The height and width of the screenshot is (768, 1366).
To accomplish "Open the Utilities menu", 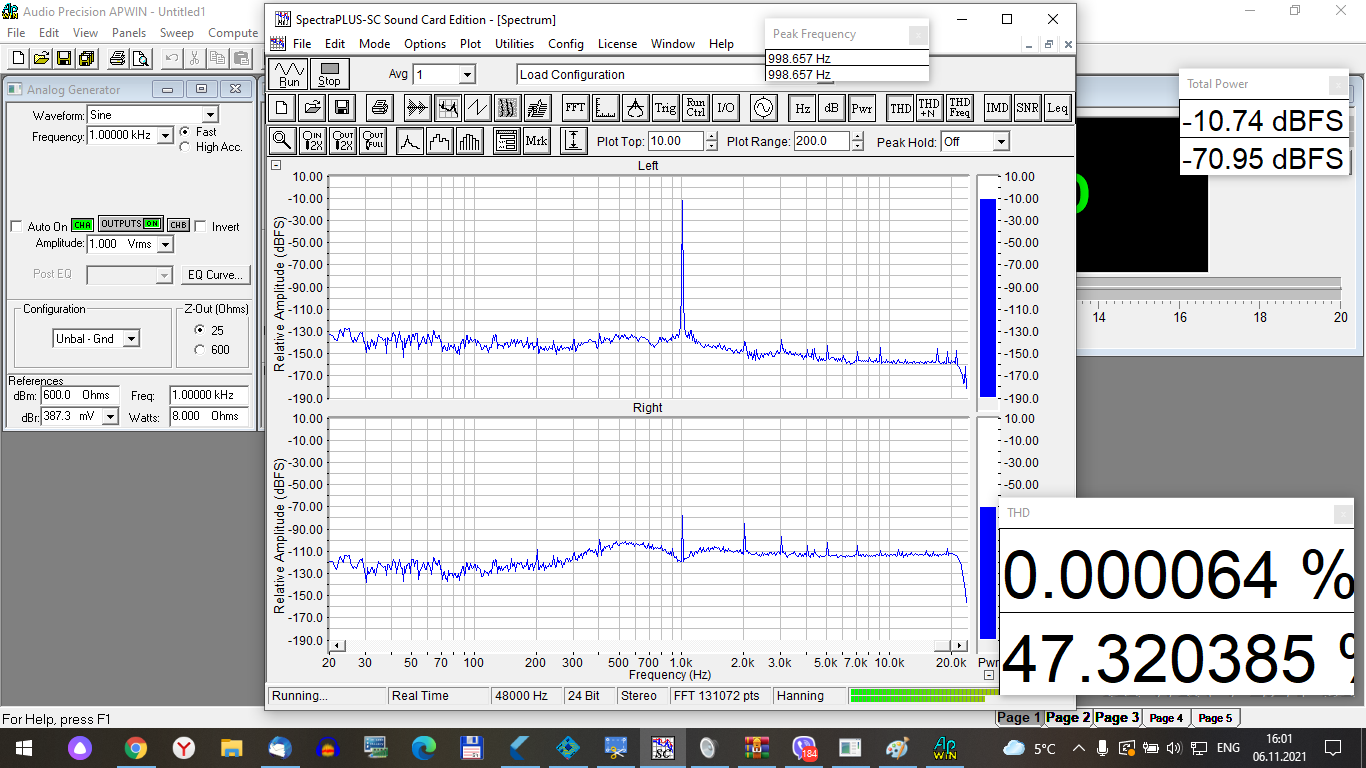I will coord(515,44).
